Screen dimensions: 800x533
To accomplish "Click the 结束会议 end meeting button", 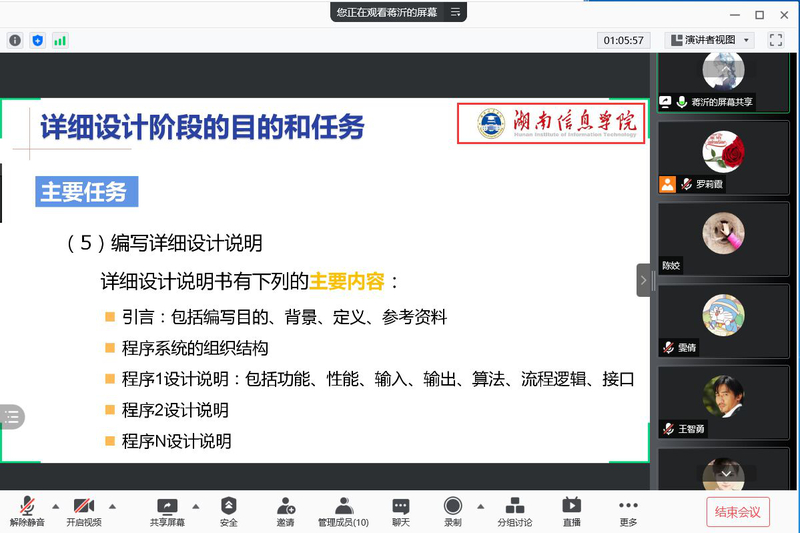I will (x=738, y=512).
